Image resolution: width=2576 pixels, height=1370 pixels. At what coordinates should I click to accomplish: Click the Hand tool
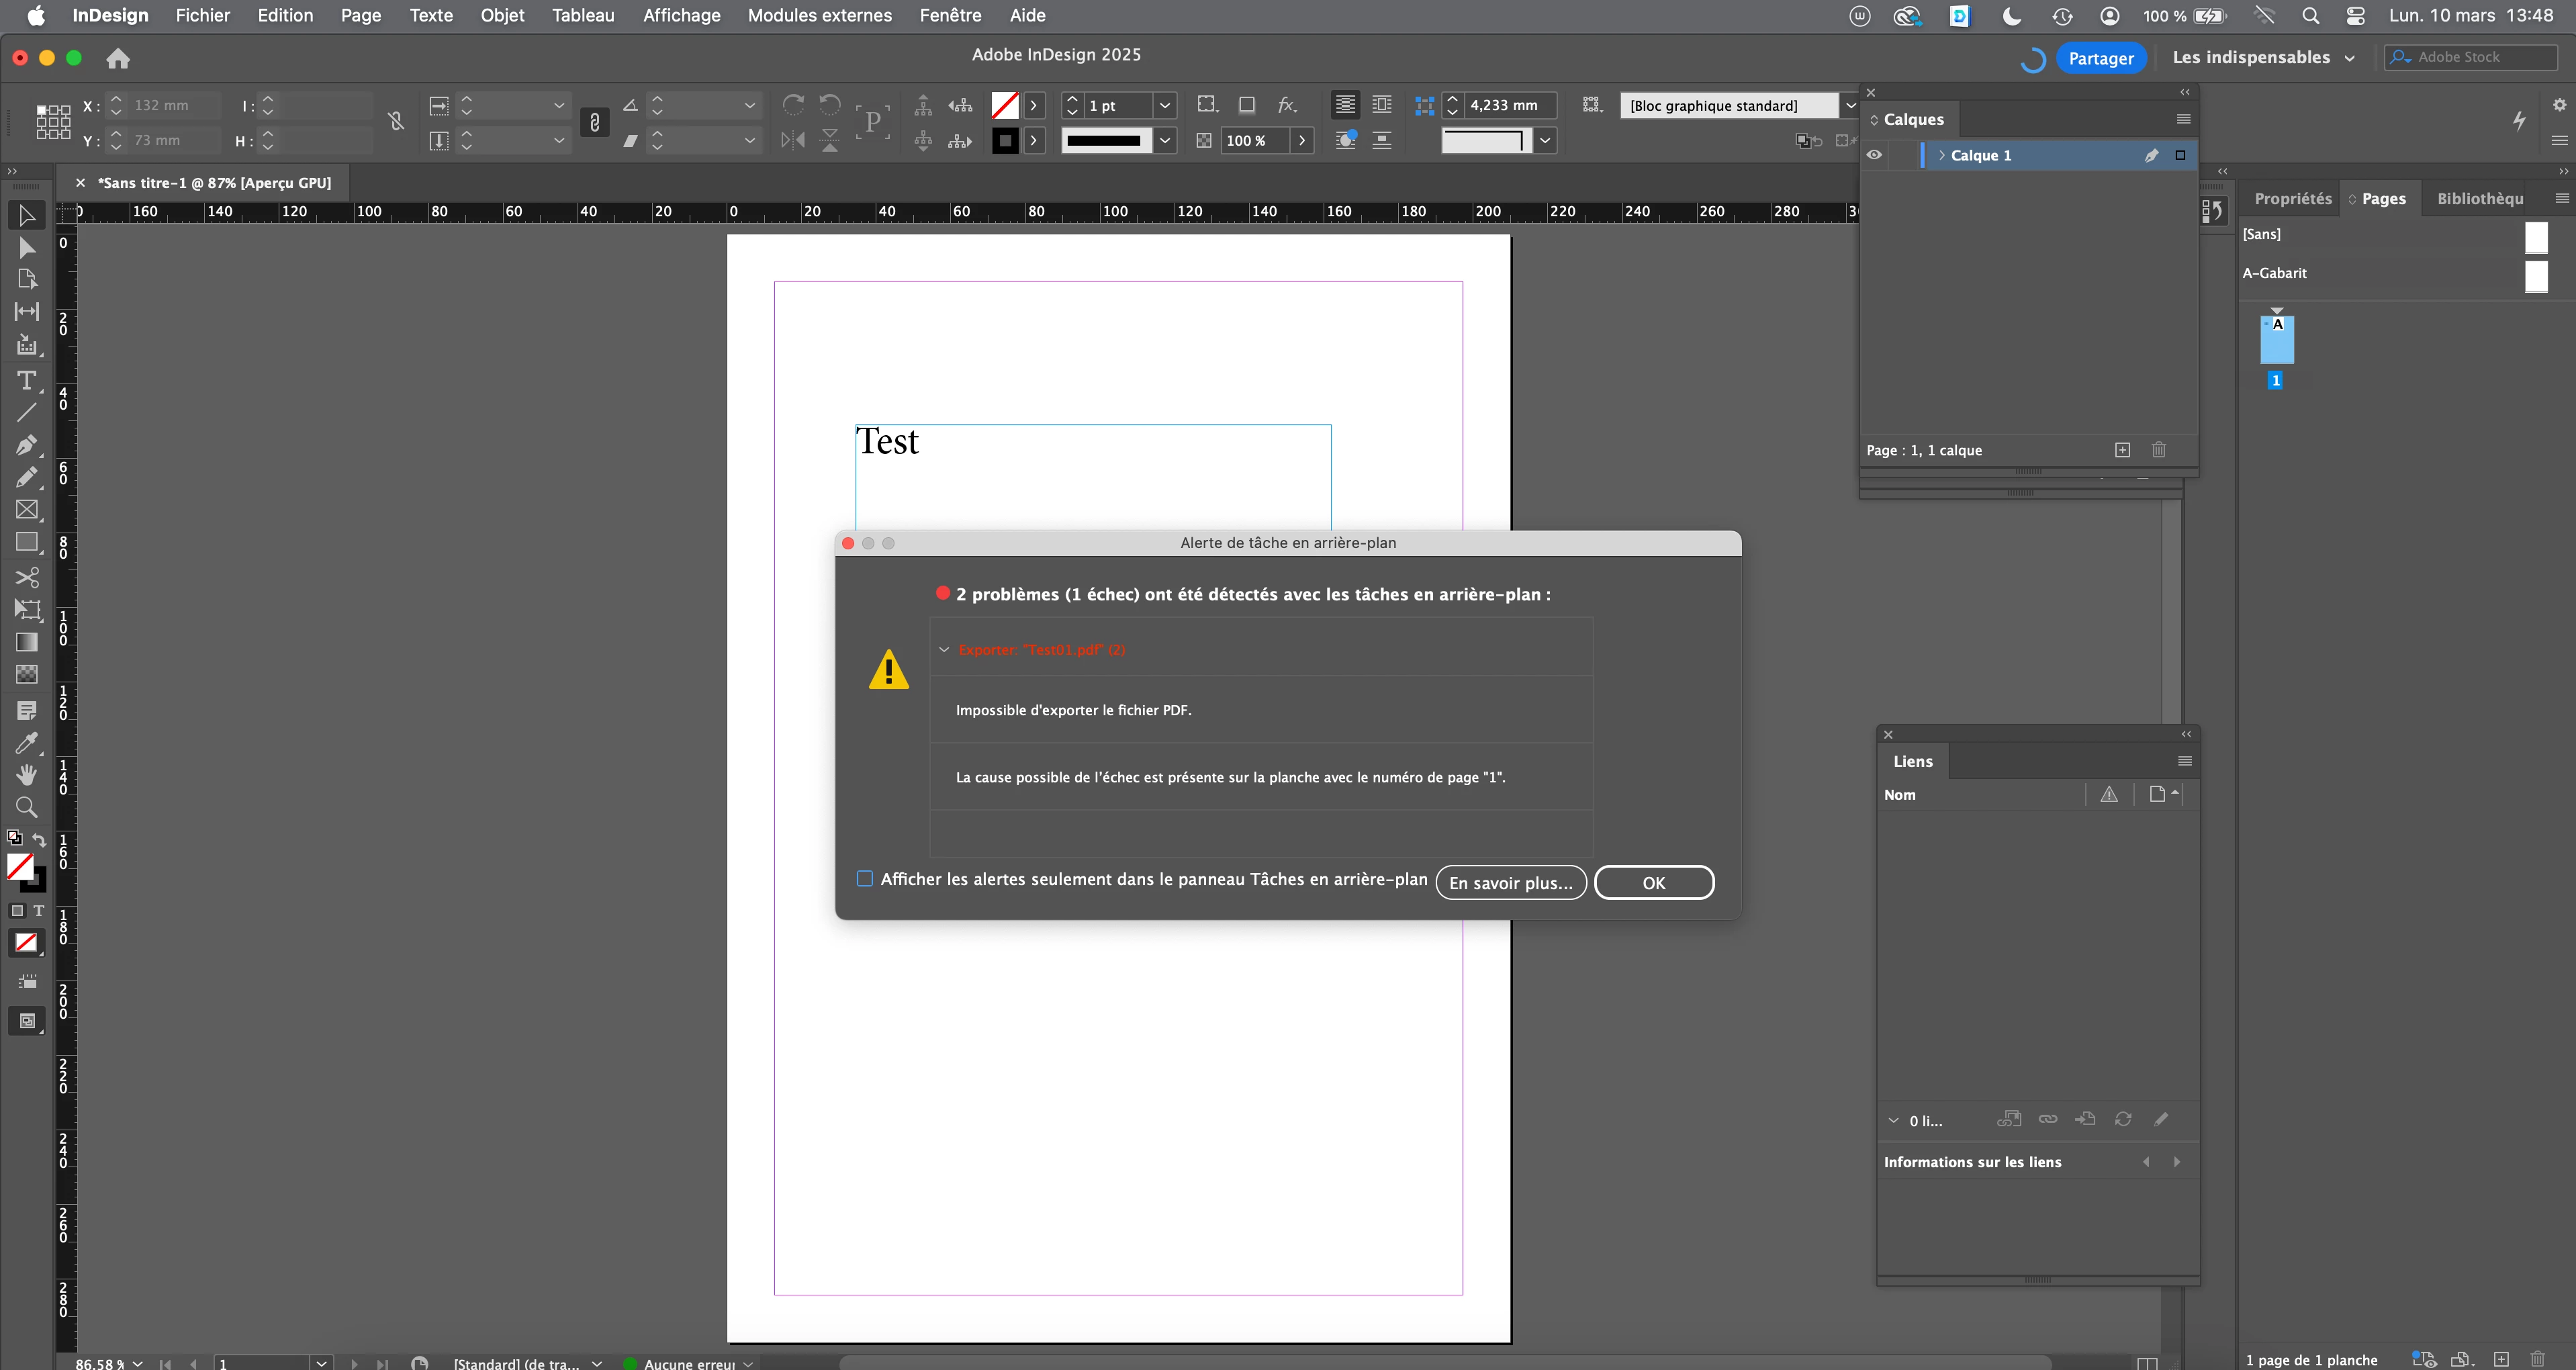tap(27, 775)
